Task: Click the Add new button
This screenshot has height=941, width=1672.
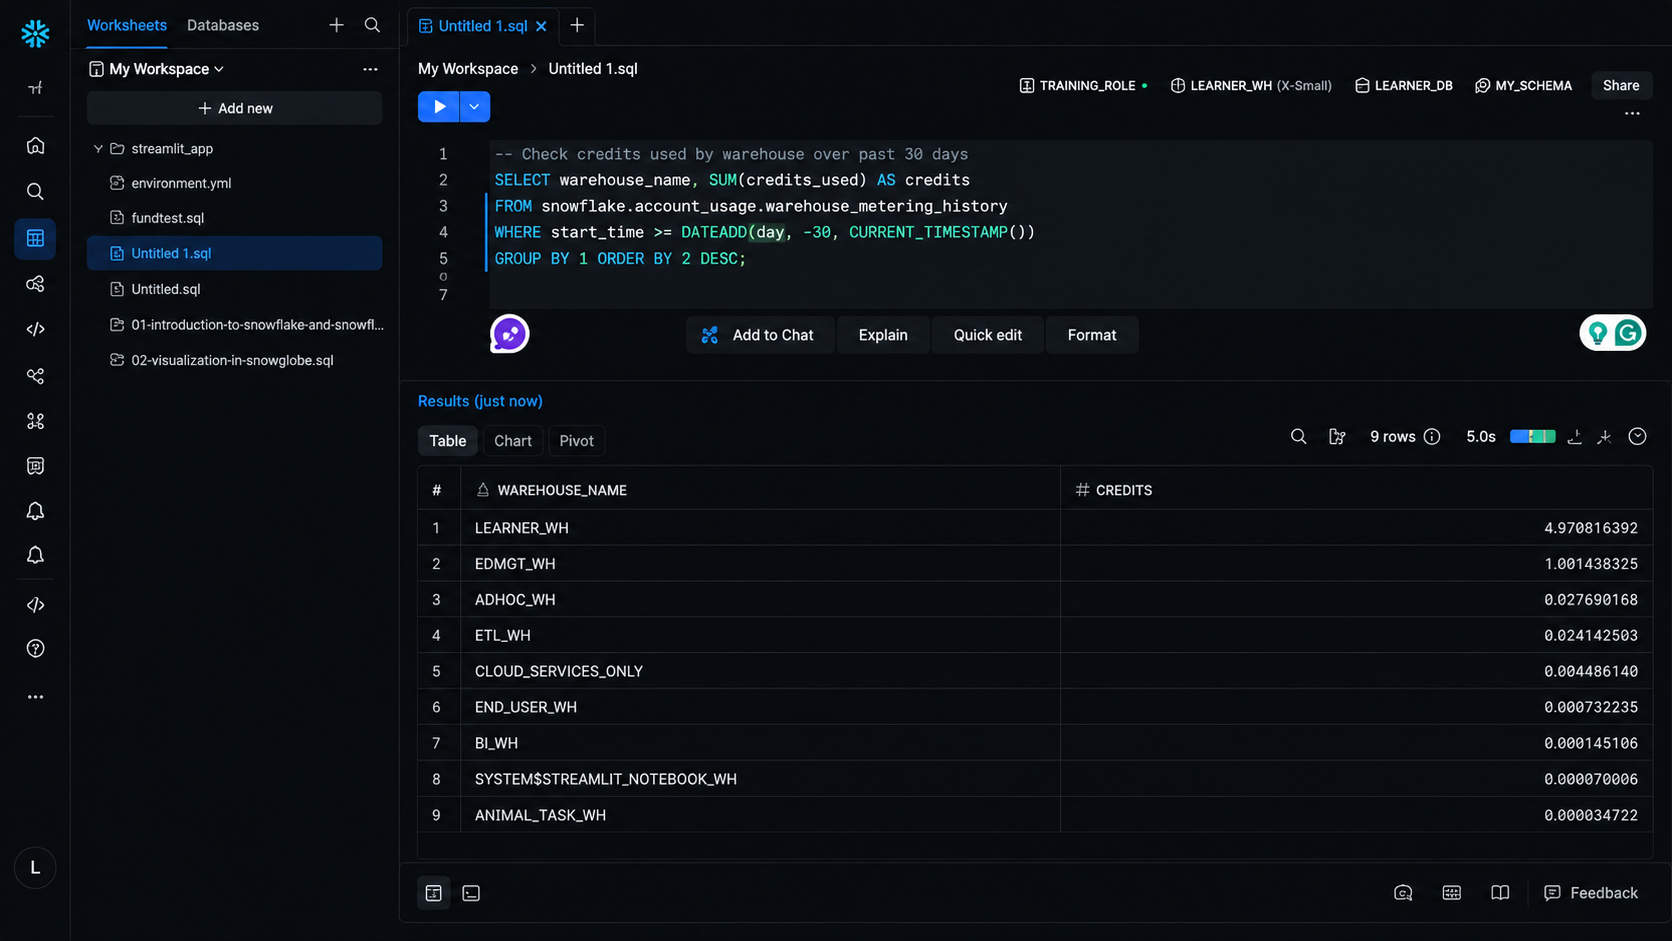Action: 235,108
